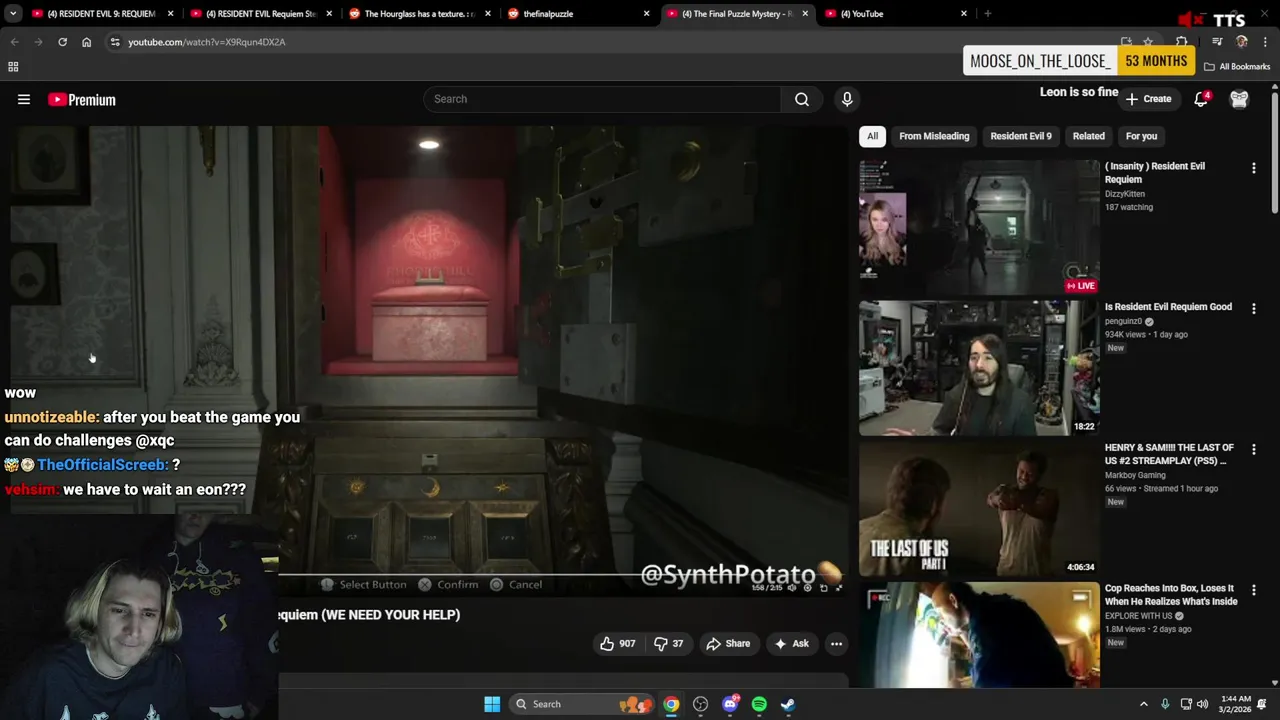Enter fullscreen on the video player
Screen dimensions: 1280x720
838,588
